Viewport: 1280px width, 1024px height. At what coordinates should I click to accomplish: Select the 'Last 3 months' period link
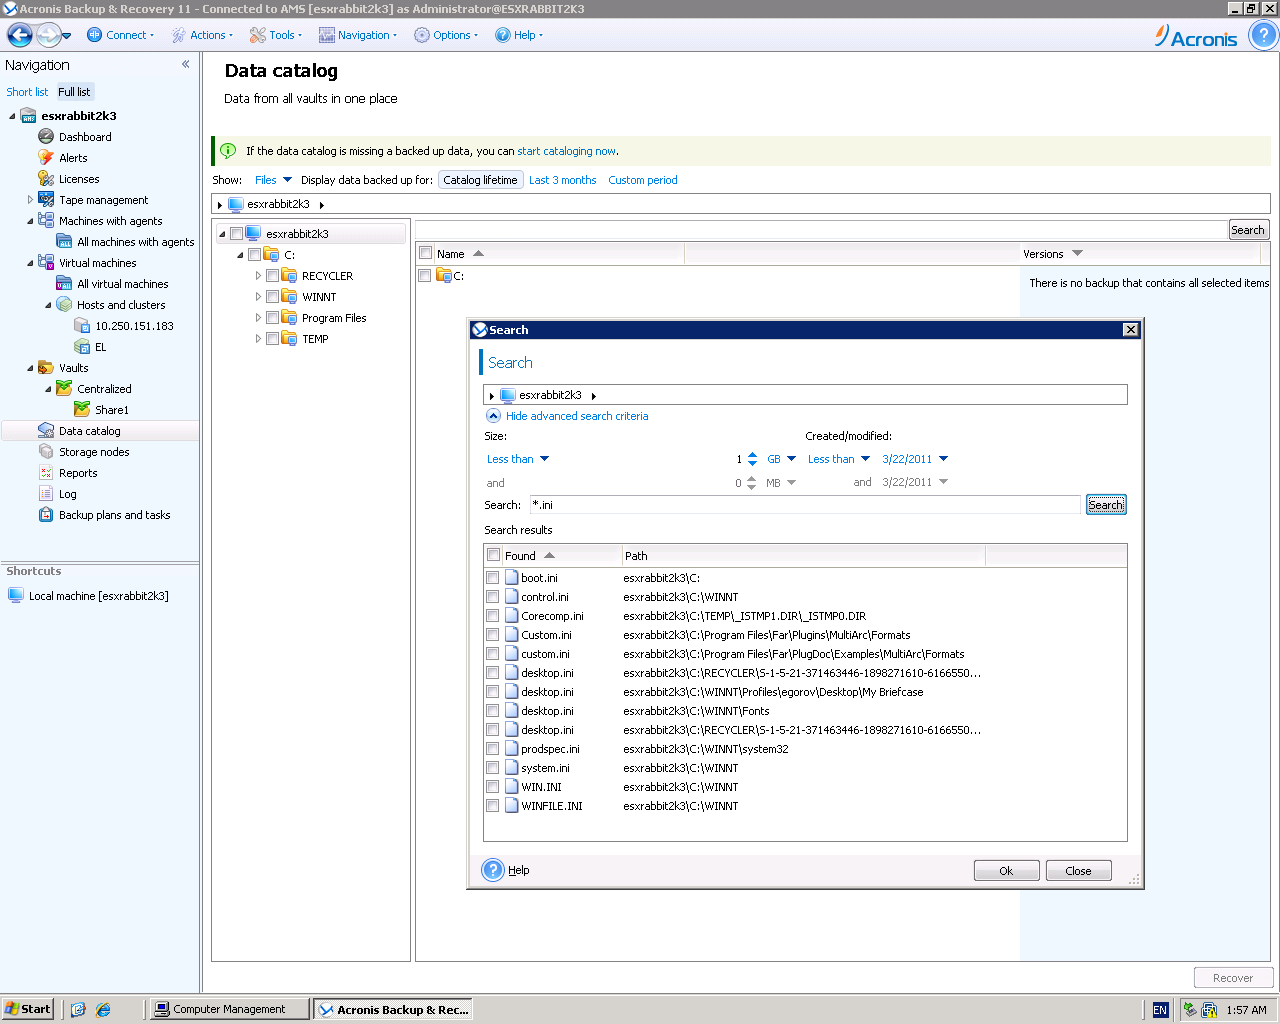562,180
